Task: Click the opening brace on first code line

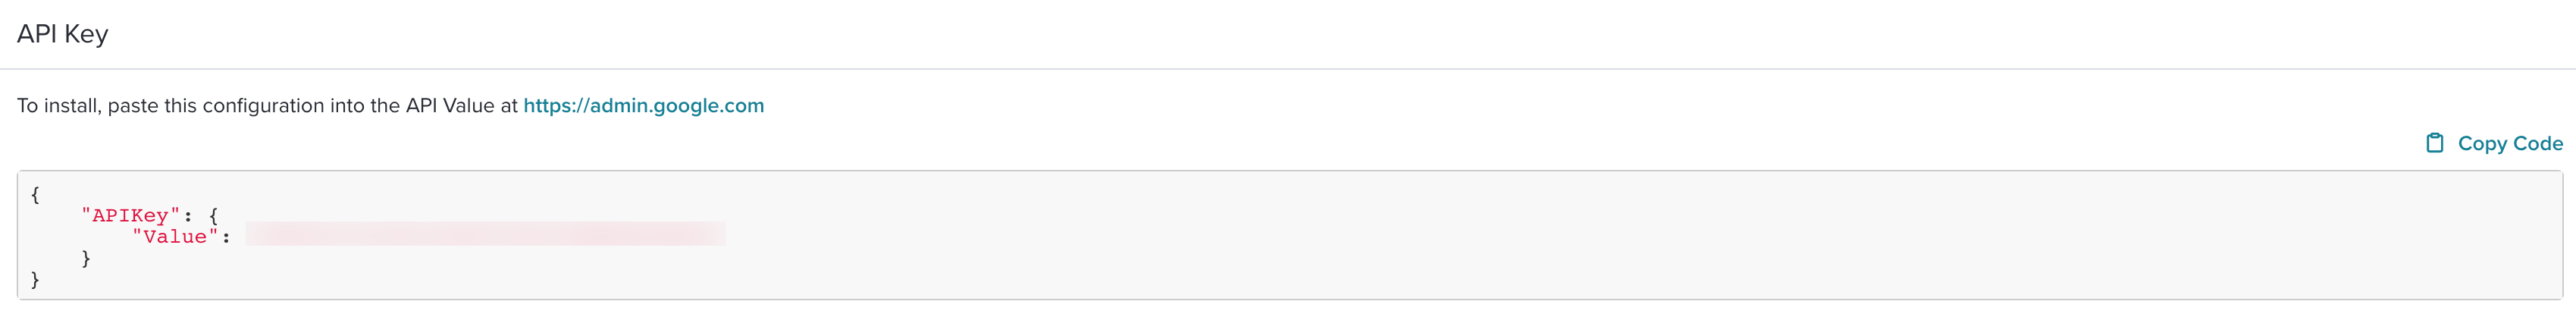Action: point(35,194)
